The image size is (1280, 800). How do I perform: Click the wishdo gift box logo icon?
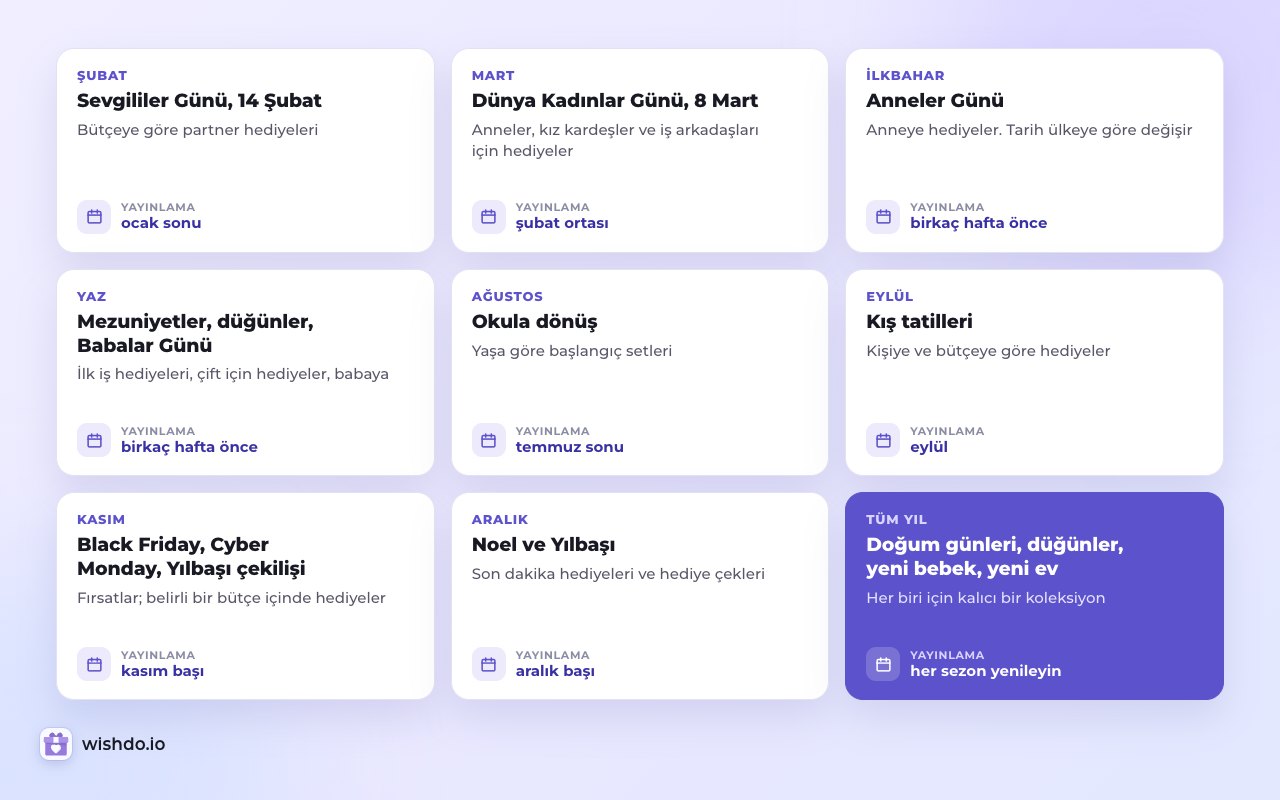coord(56,744)
